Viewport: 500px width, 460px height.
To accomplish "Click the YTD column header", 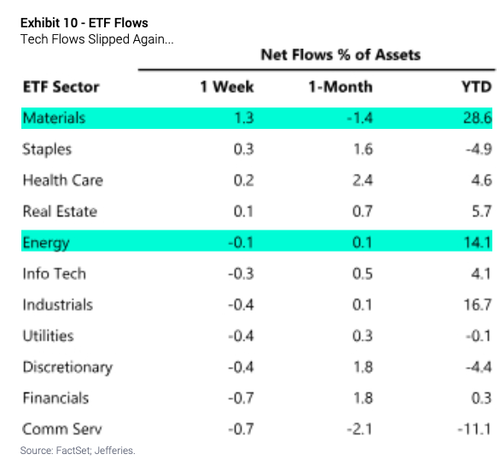I will click(x=477, y=87).
